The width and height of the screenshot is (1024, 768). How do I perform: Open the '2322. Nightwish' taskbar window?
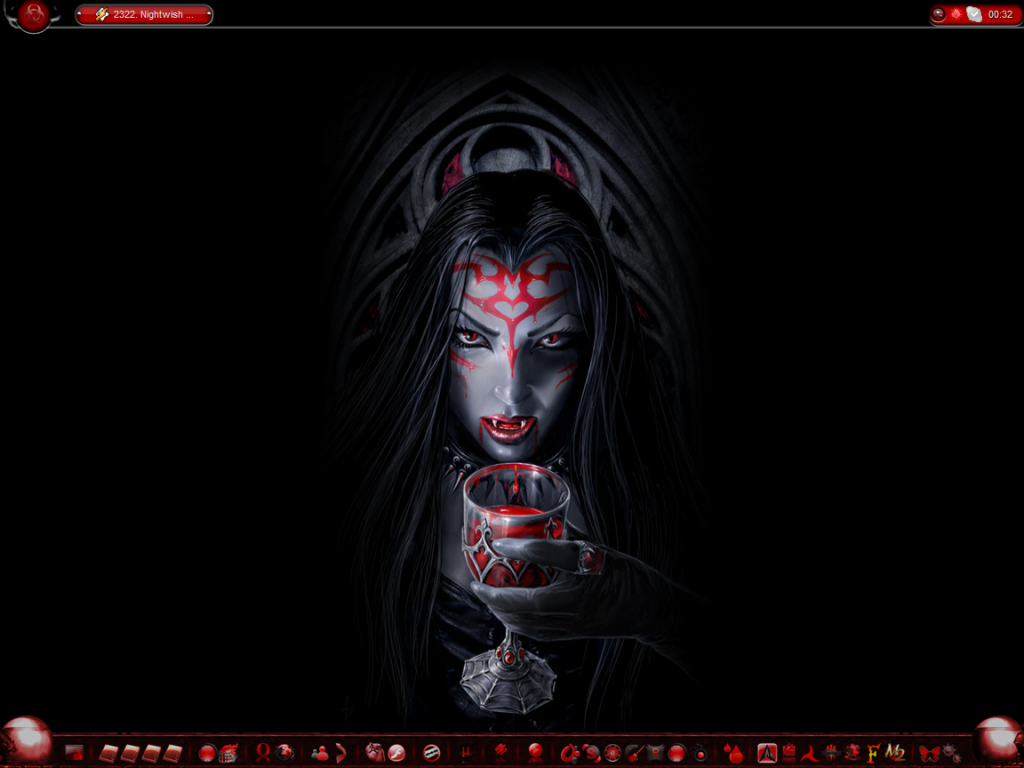[144, 15]
